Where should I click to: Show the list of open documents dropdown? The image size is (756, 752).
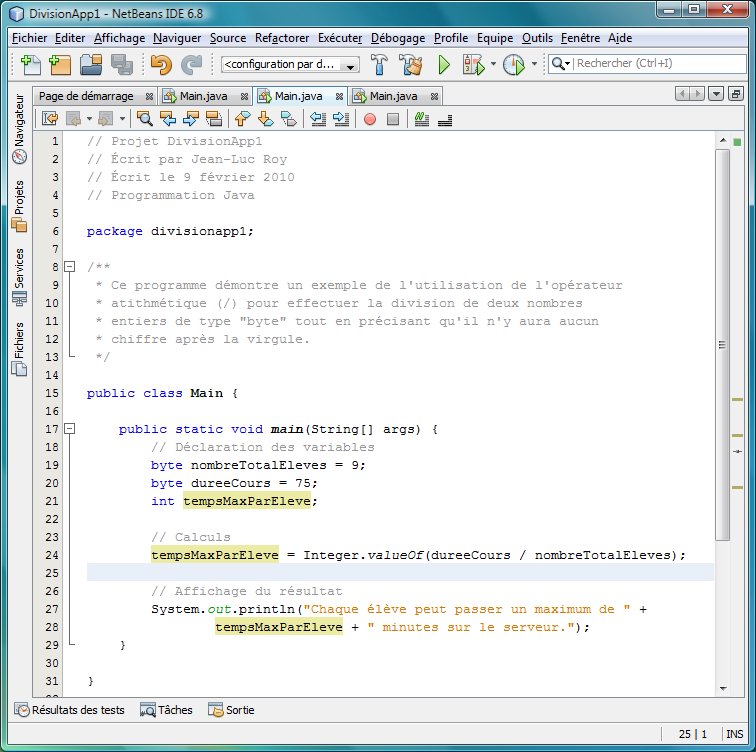click(x=716, y=94)
